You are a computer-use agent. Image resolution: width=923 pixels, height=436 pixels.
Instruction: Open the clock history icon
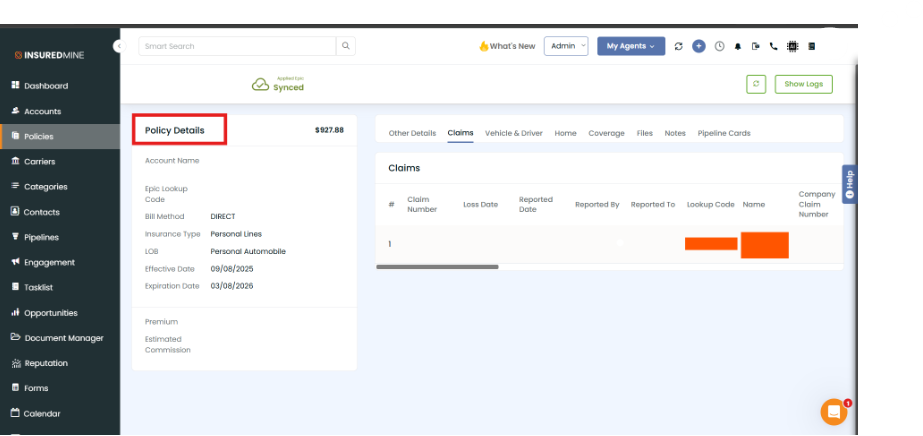point(719,46)
